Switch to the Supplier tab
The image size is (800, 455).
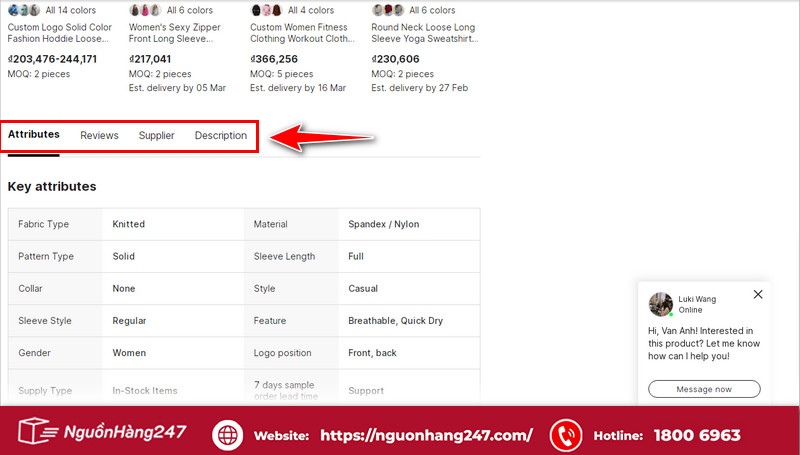[156, 135]
